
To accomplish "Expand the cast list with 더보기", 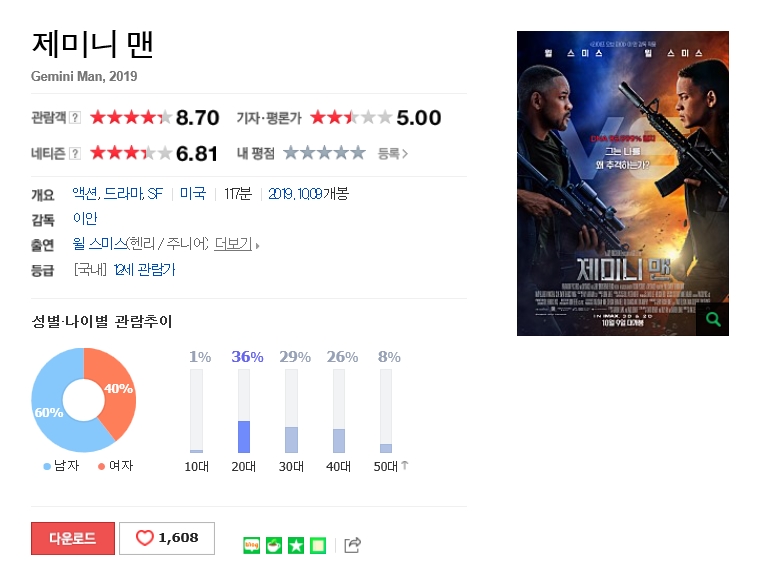I will point(234,243).
